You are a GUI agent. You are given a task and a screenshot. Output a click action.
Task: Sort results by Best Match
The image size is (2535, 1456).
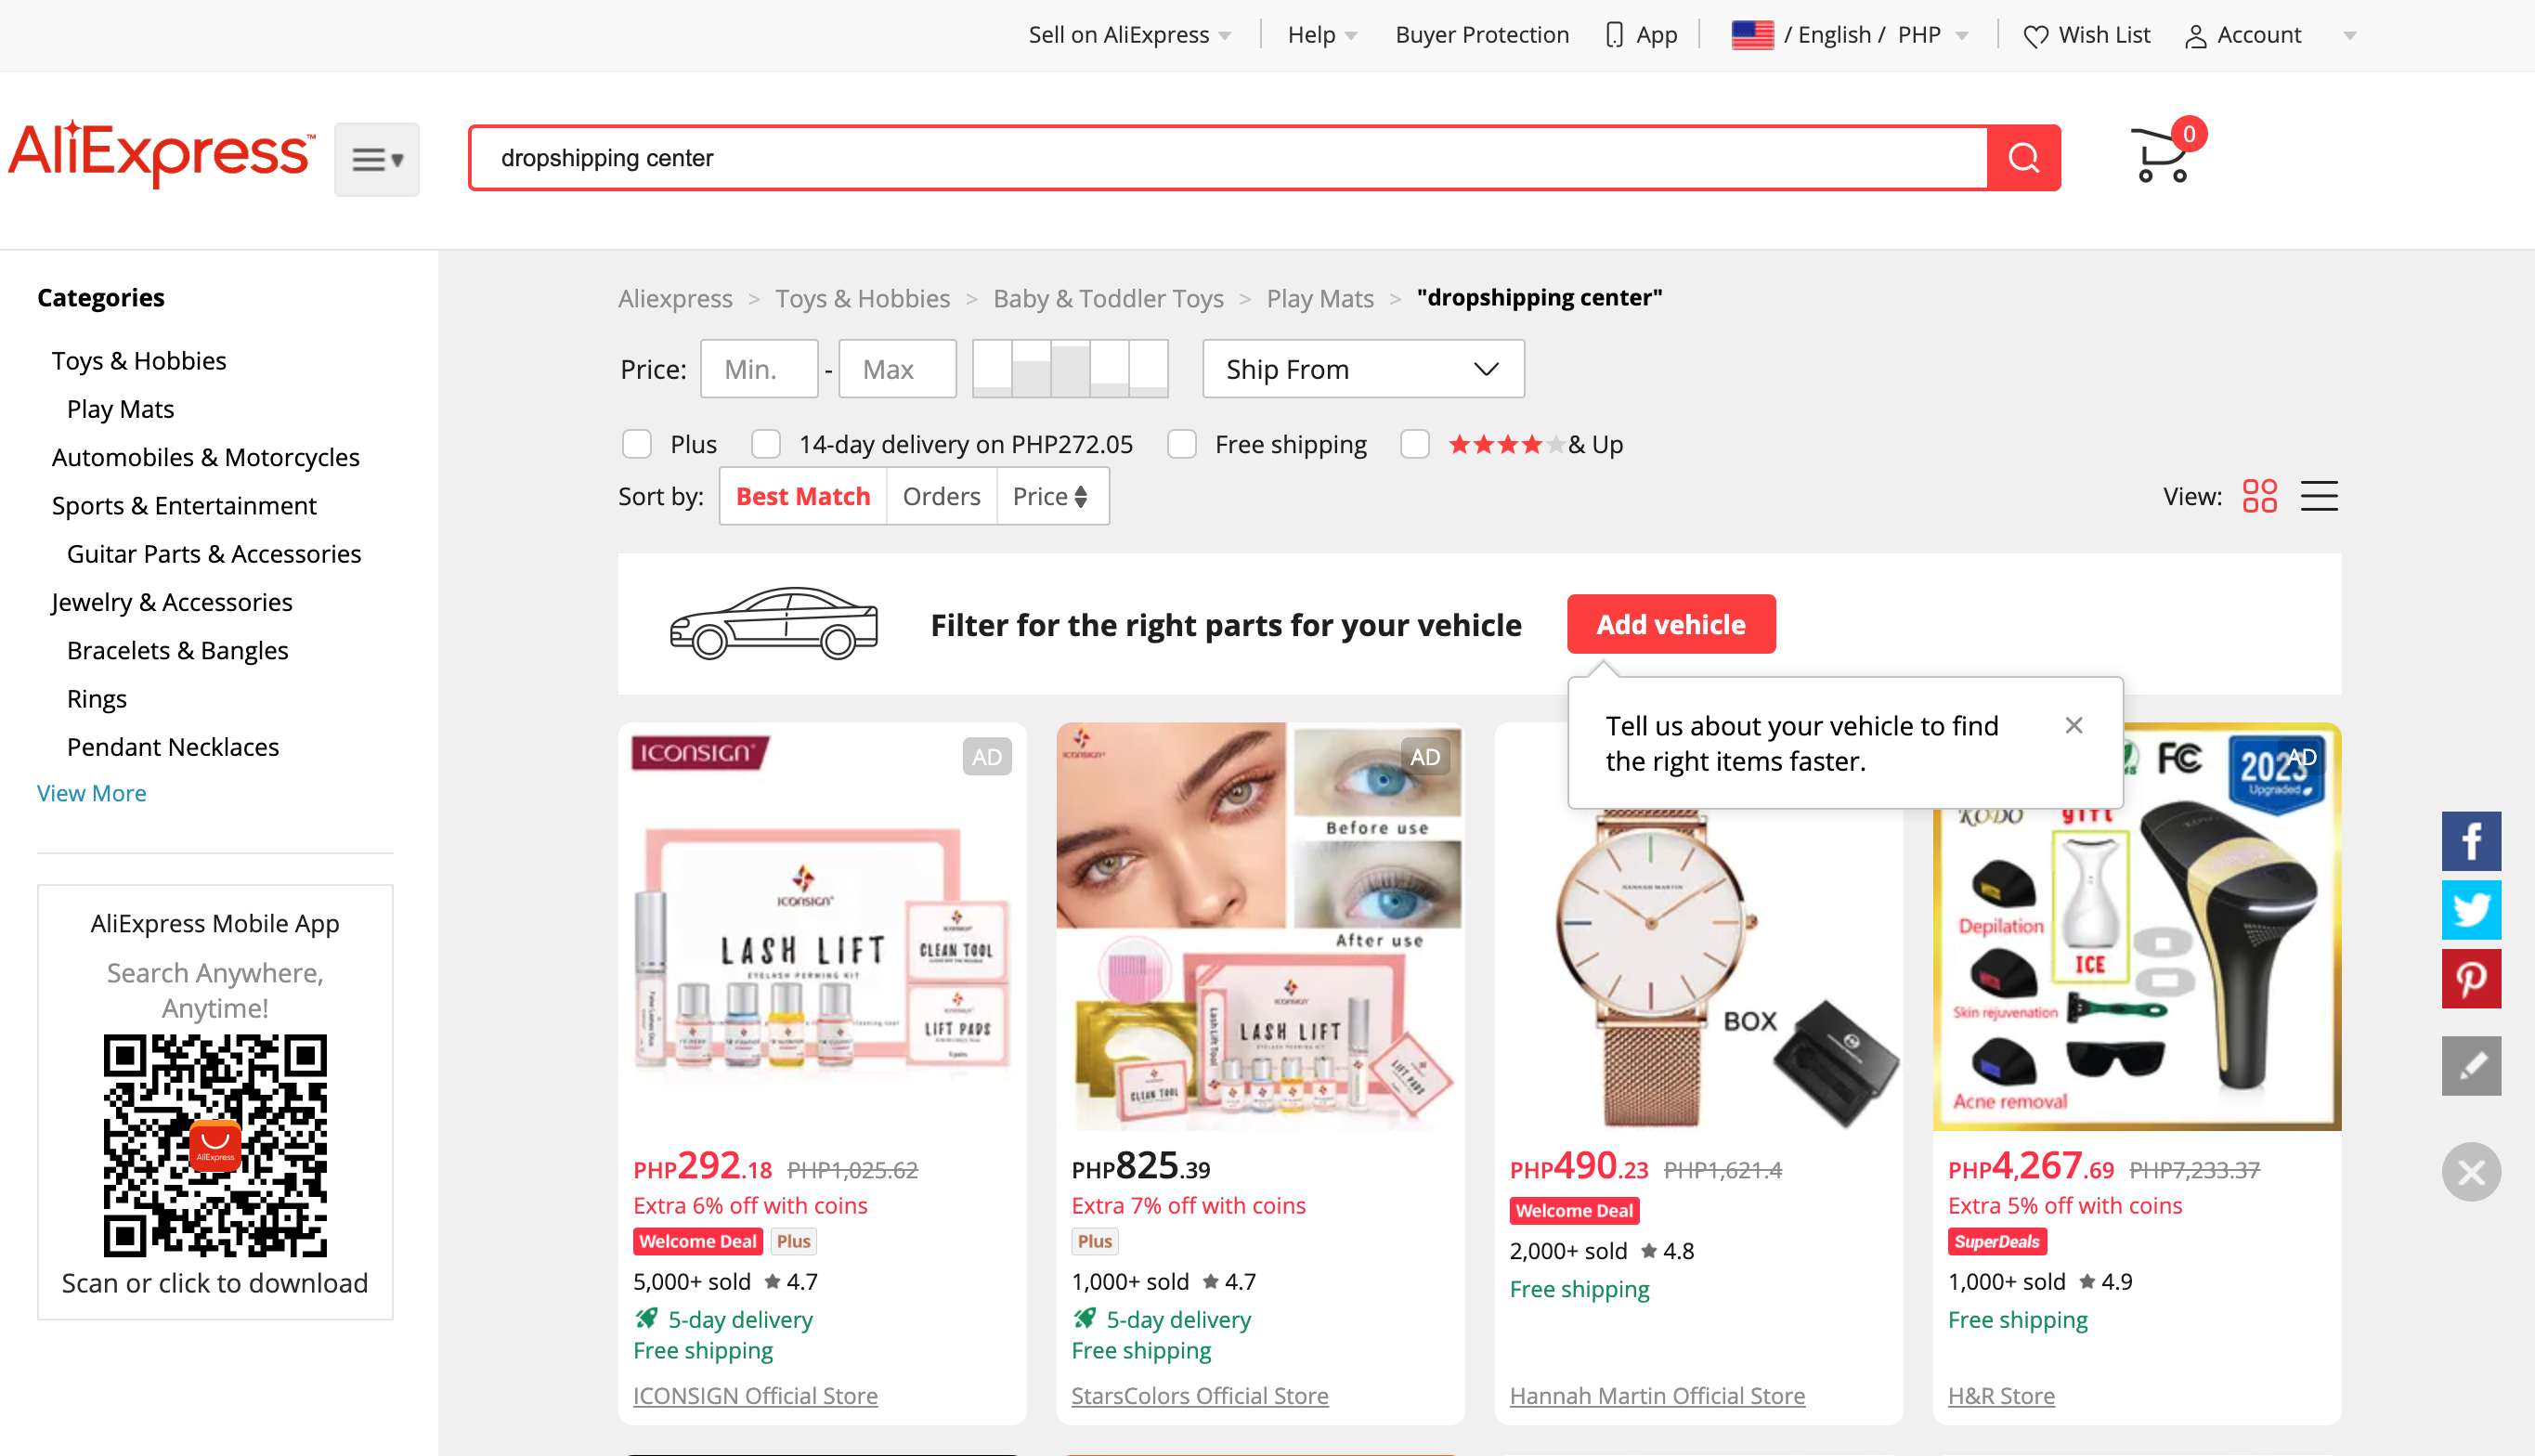[x=803, y=496]
